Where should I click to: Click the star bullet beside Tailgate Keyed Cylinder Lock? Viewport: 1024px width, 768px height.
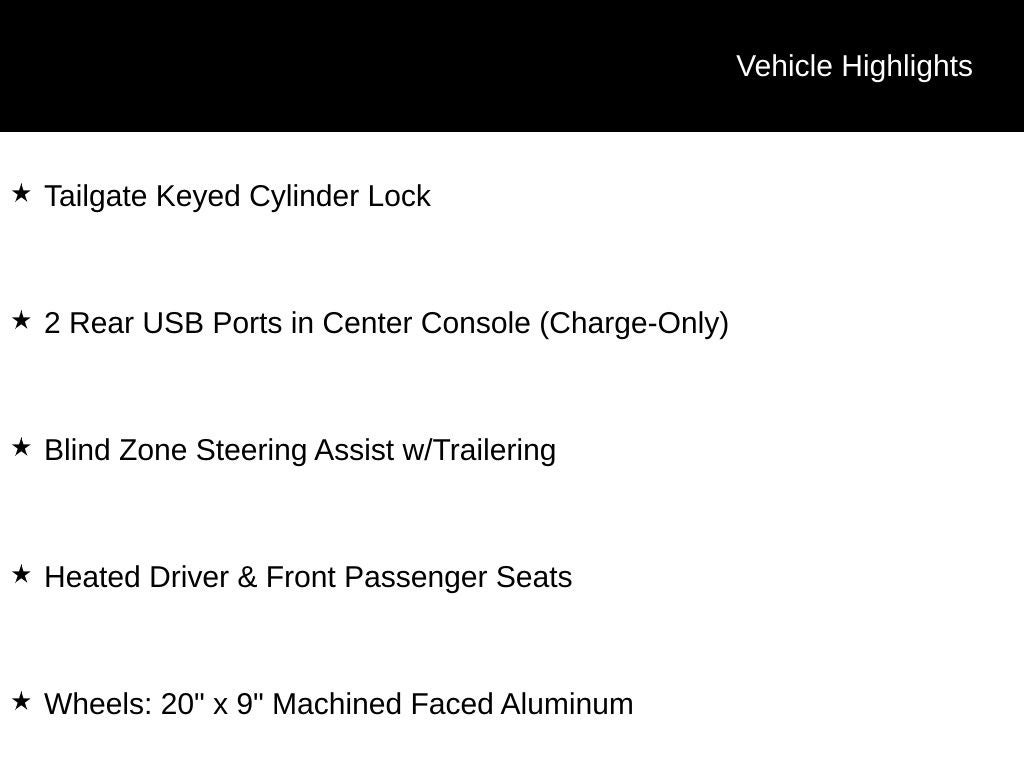pos(21,193)
